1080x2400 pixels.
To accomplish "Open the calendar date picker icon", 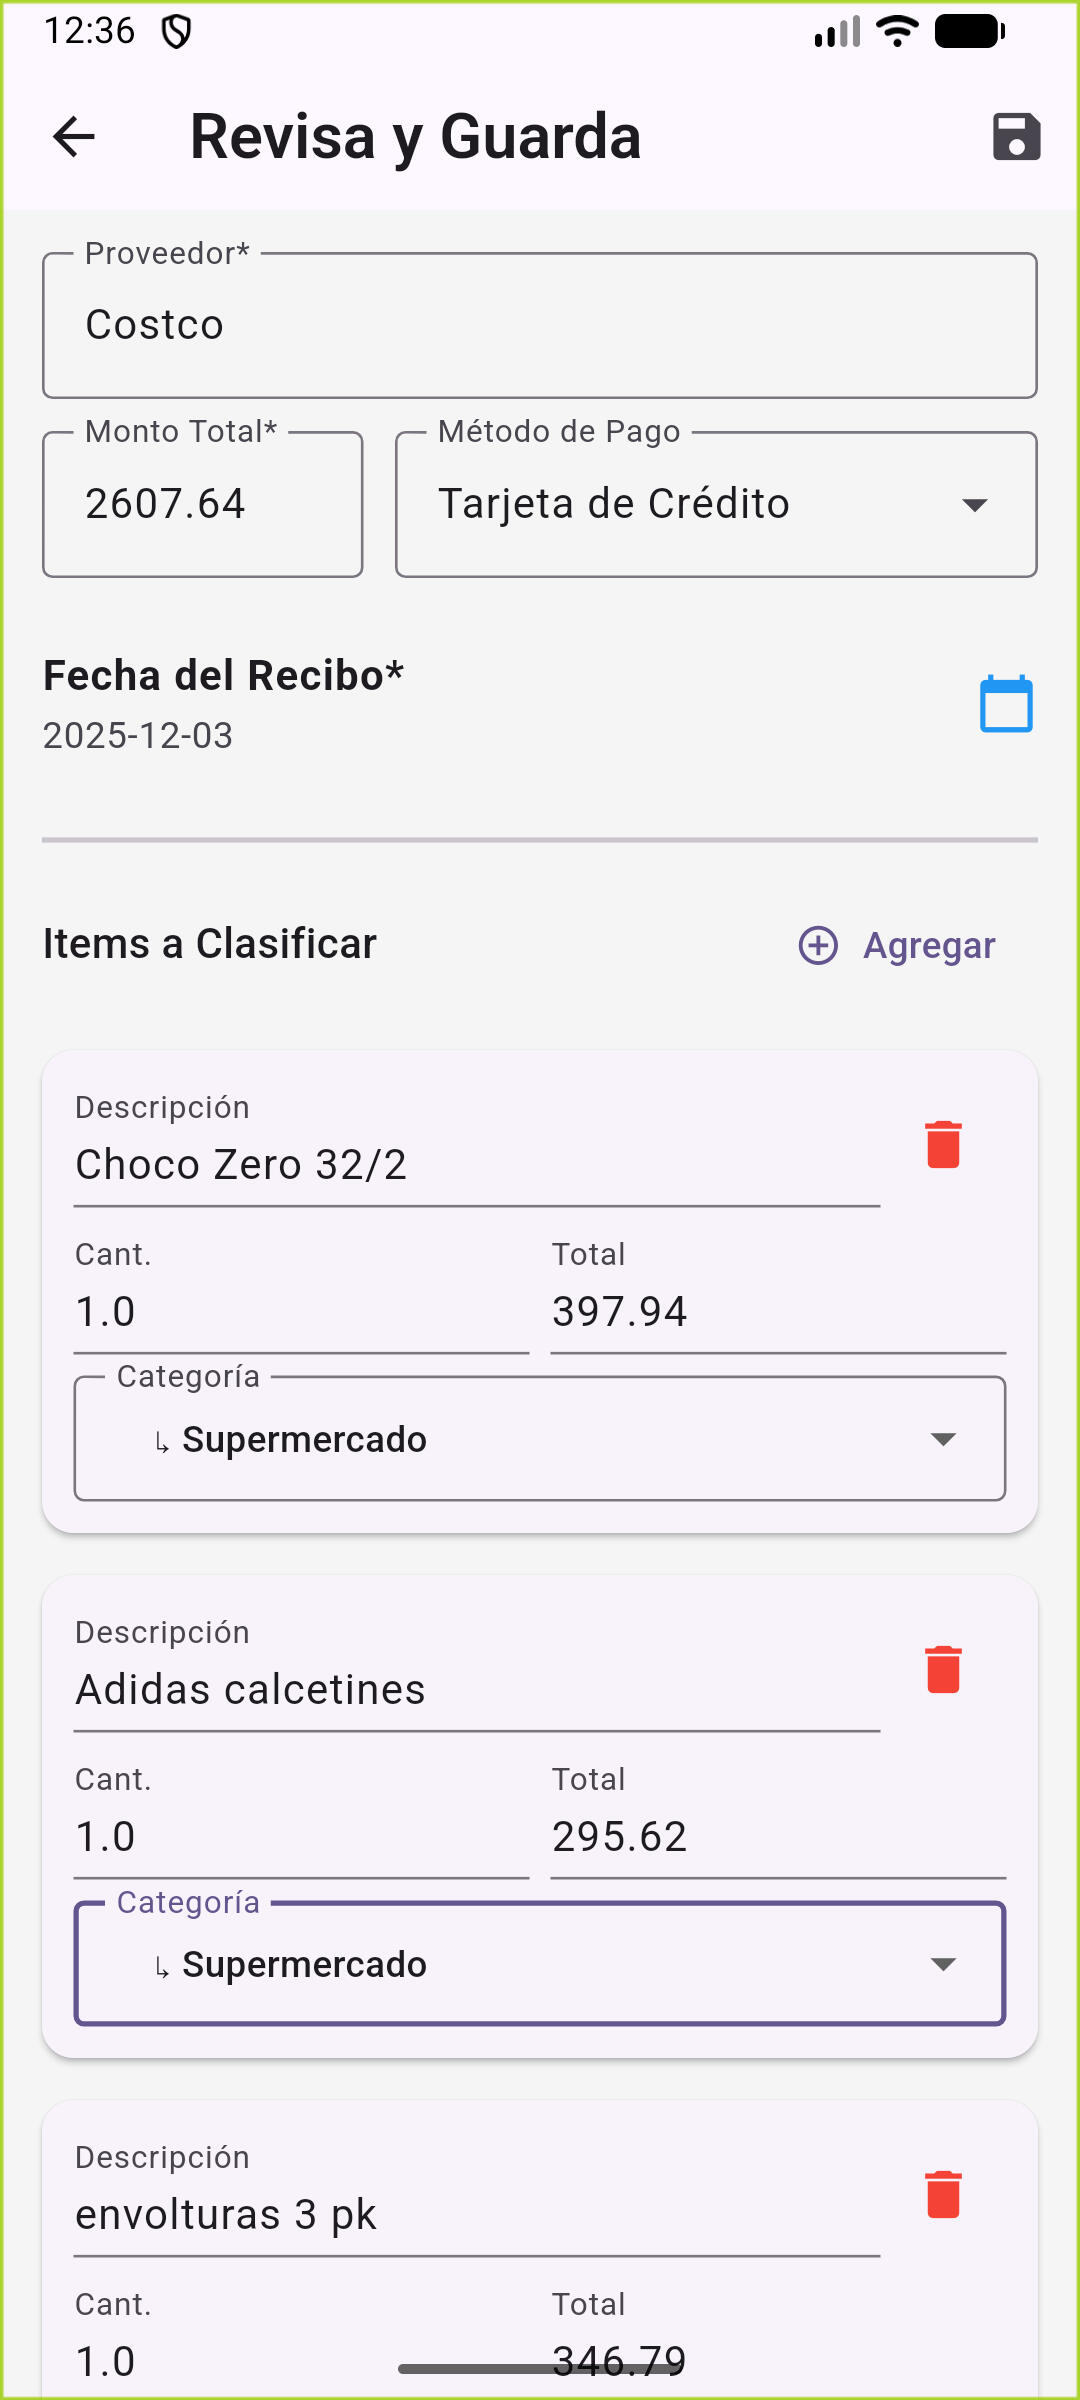I will pyautogui.click(x=1006, y=705).
